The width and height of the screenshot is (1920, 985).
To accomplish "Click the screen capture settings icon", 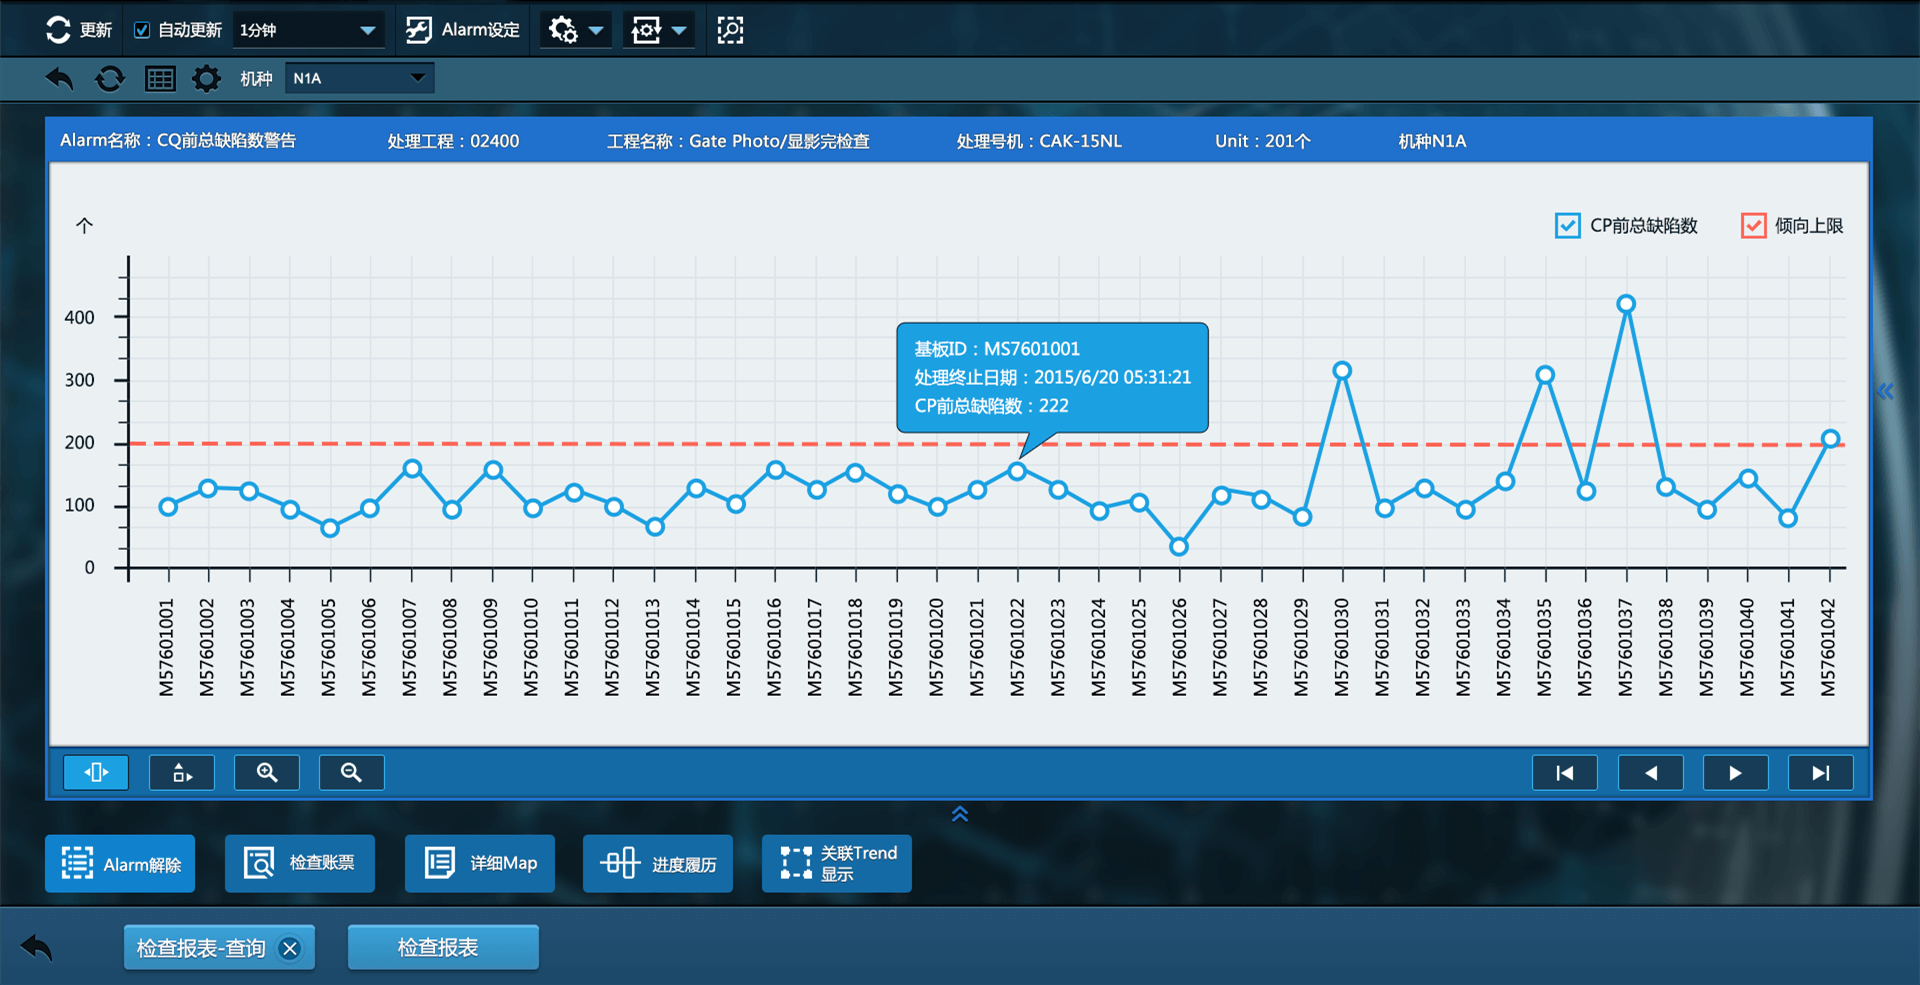I will click(646, 30).
